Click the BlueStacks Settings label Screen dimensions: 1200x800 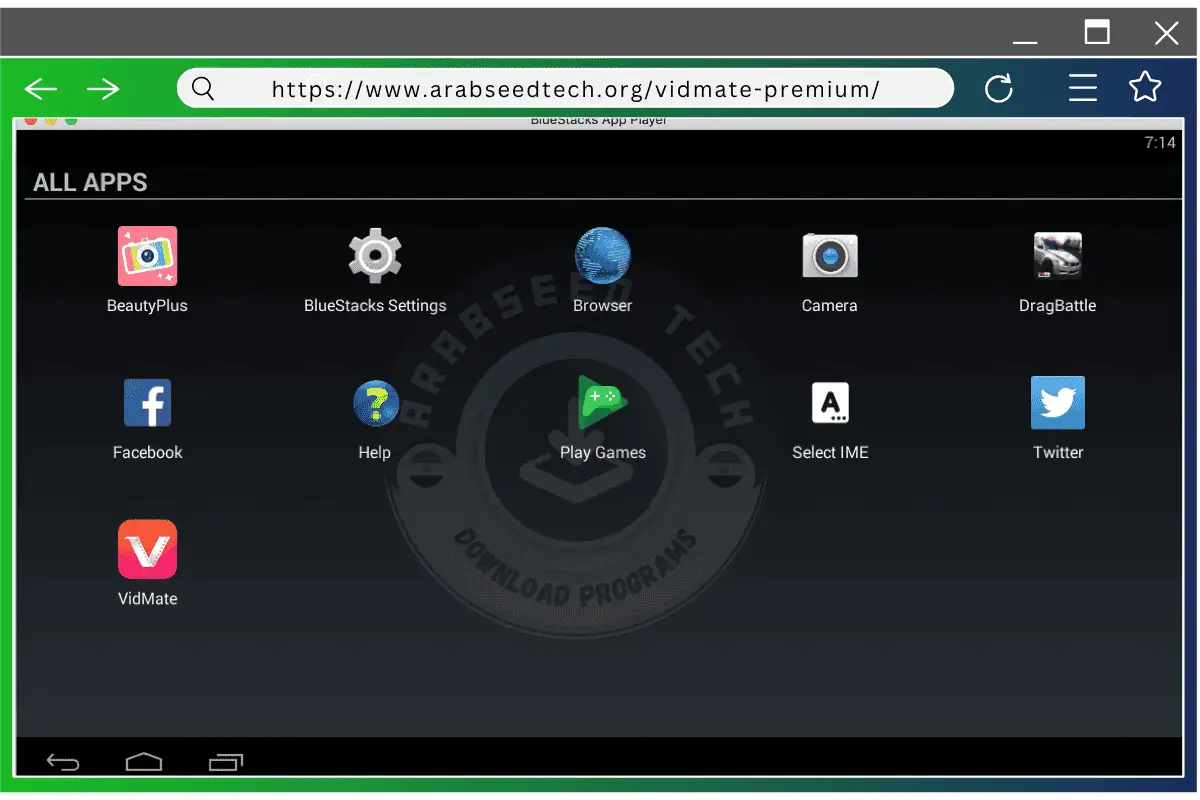point(375,306)
